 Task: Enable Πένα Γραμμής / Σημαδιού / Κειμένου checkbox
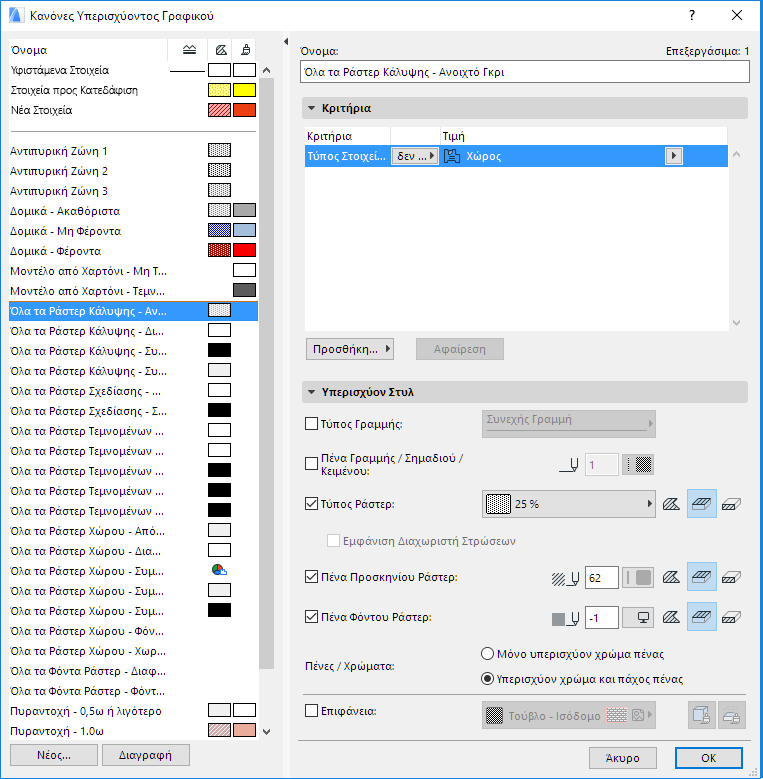(311, 464)
